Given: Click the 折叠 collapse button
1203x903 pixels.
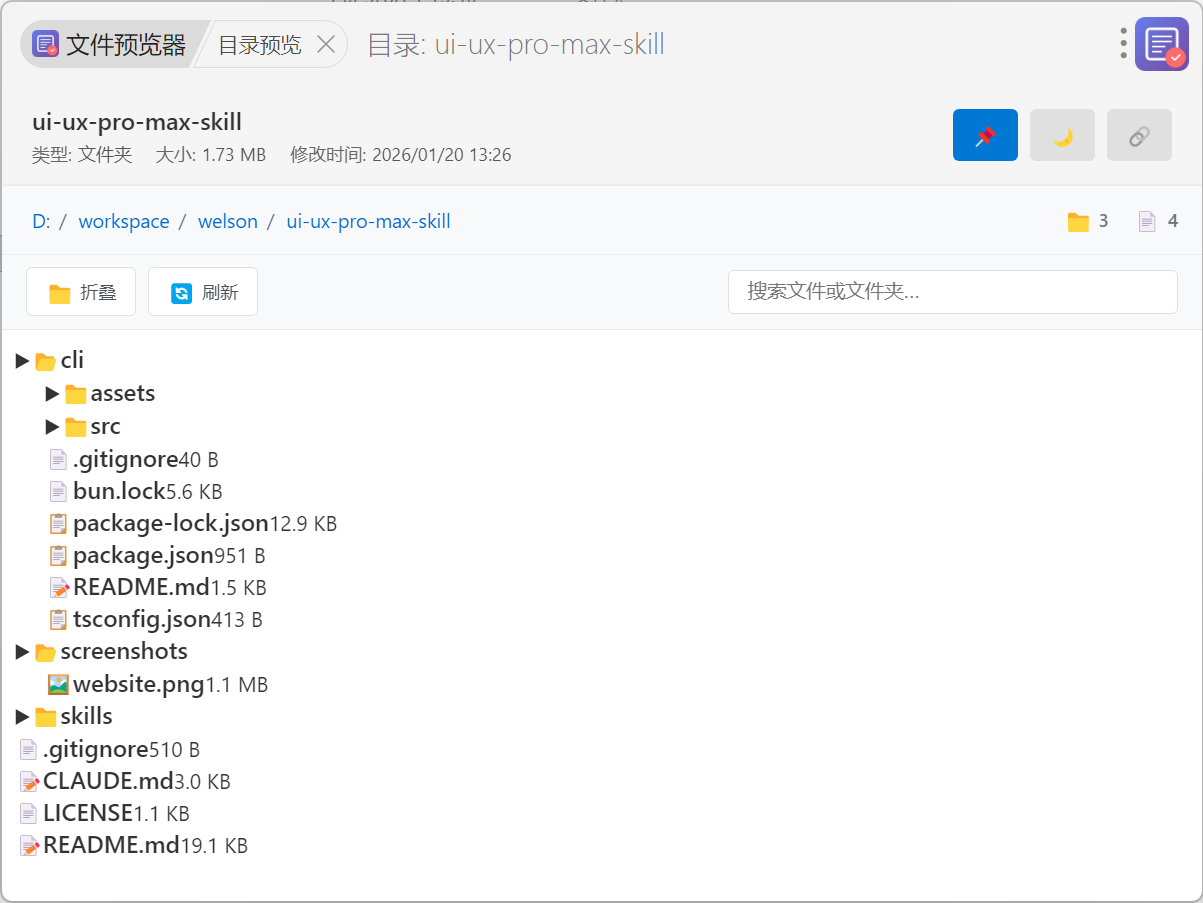Looking at the screenshot, I should [x=81, y=292].
